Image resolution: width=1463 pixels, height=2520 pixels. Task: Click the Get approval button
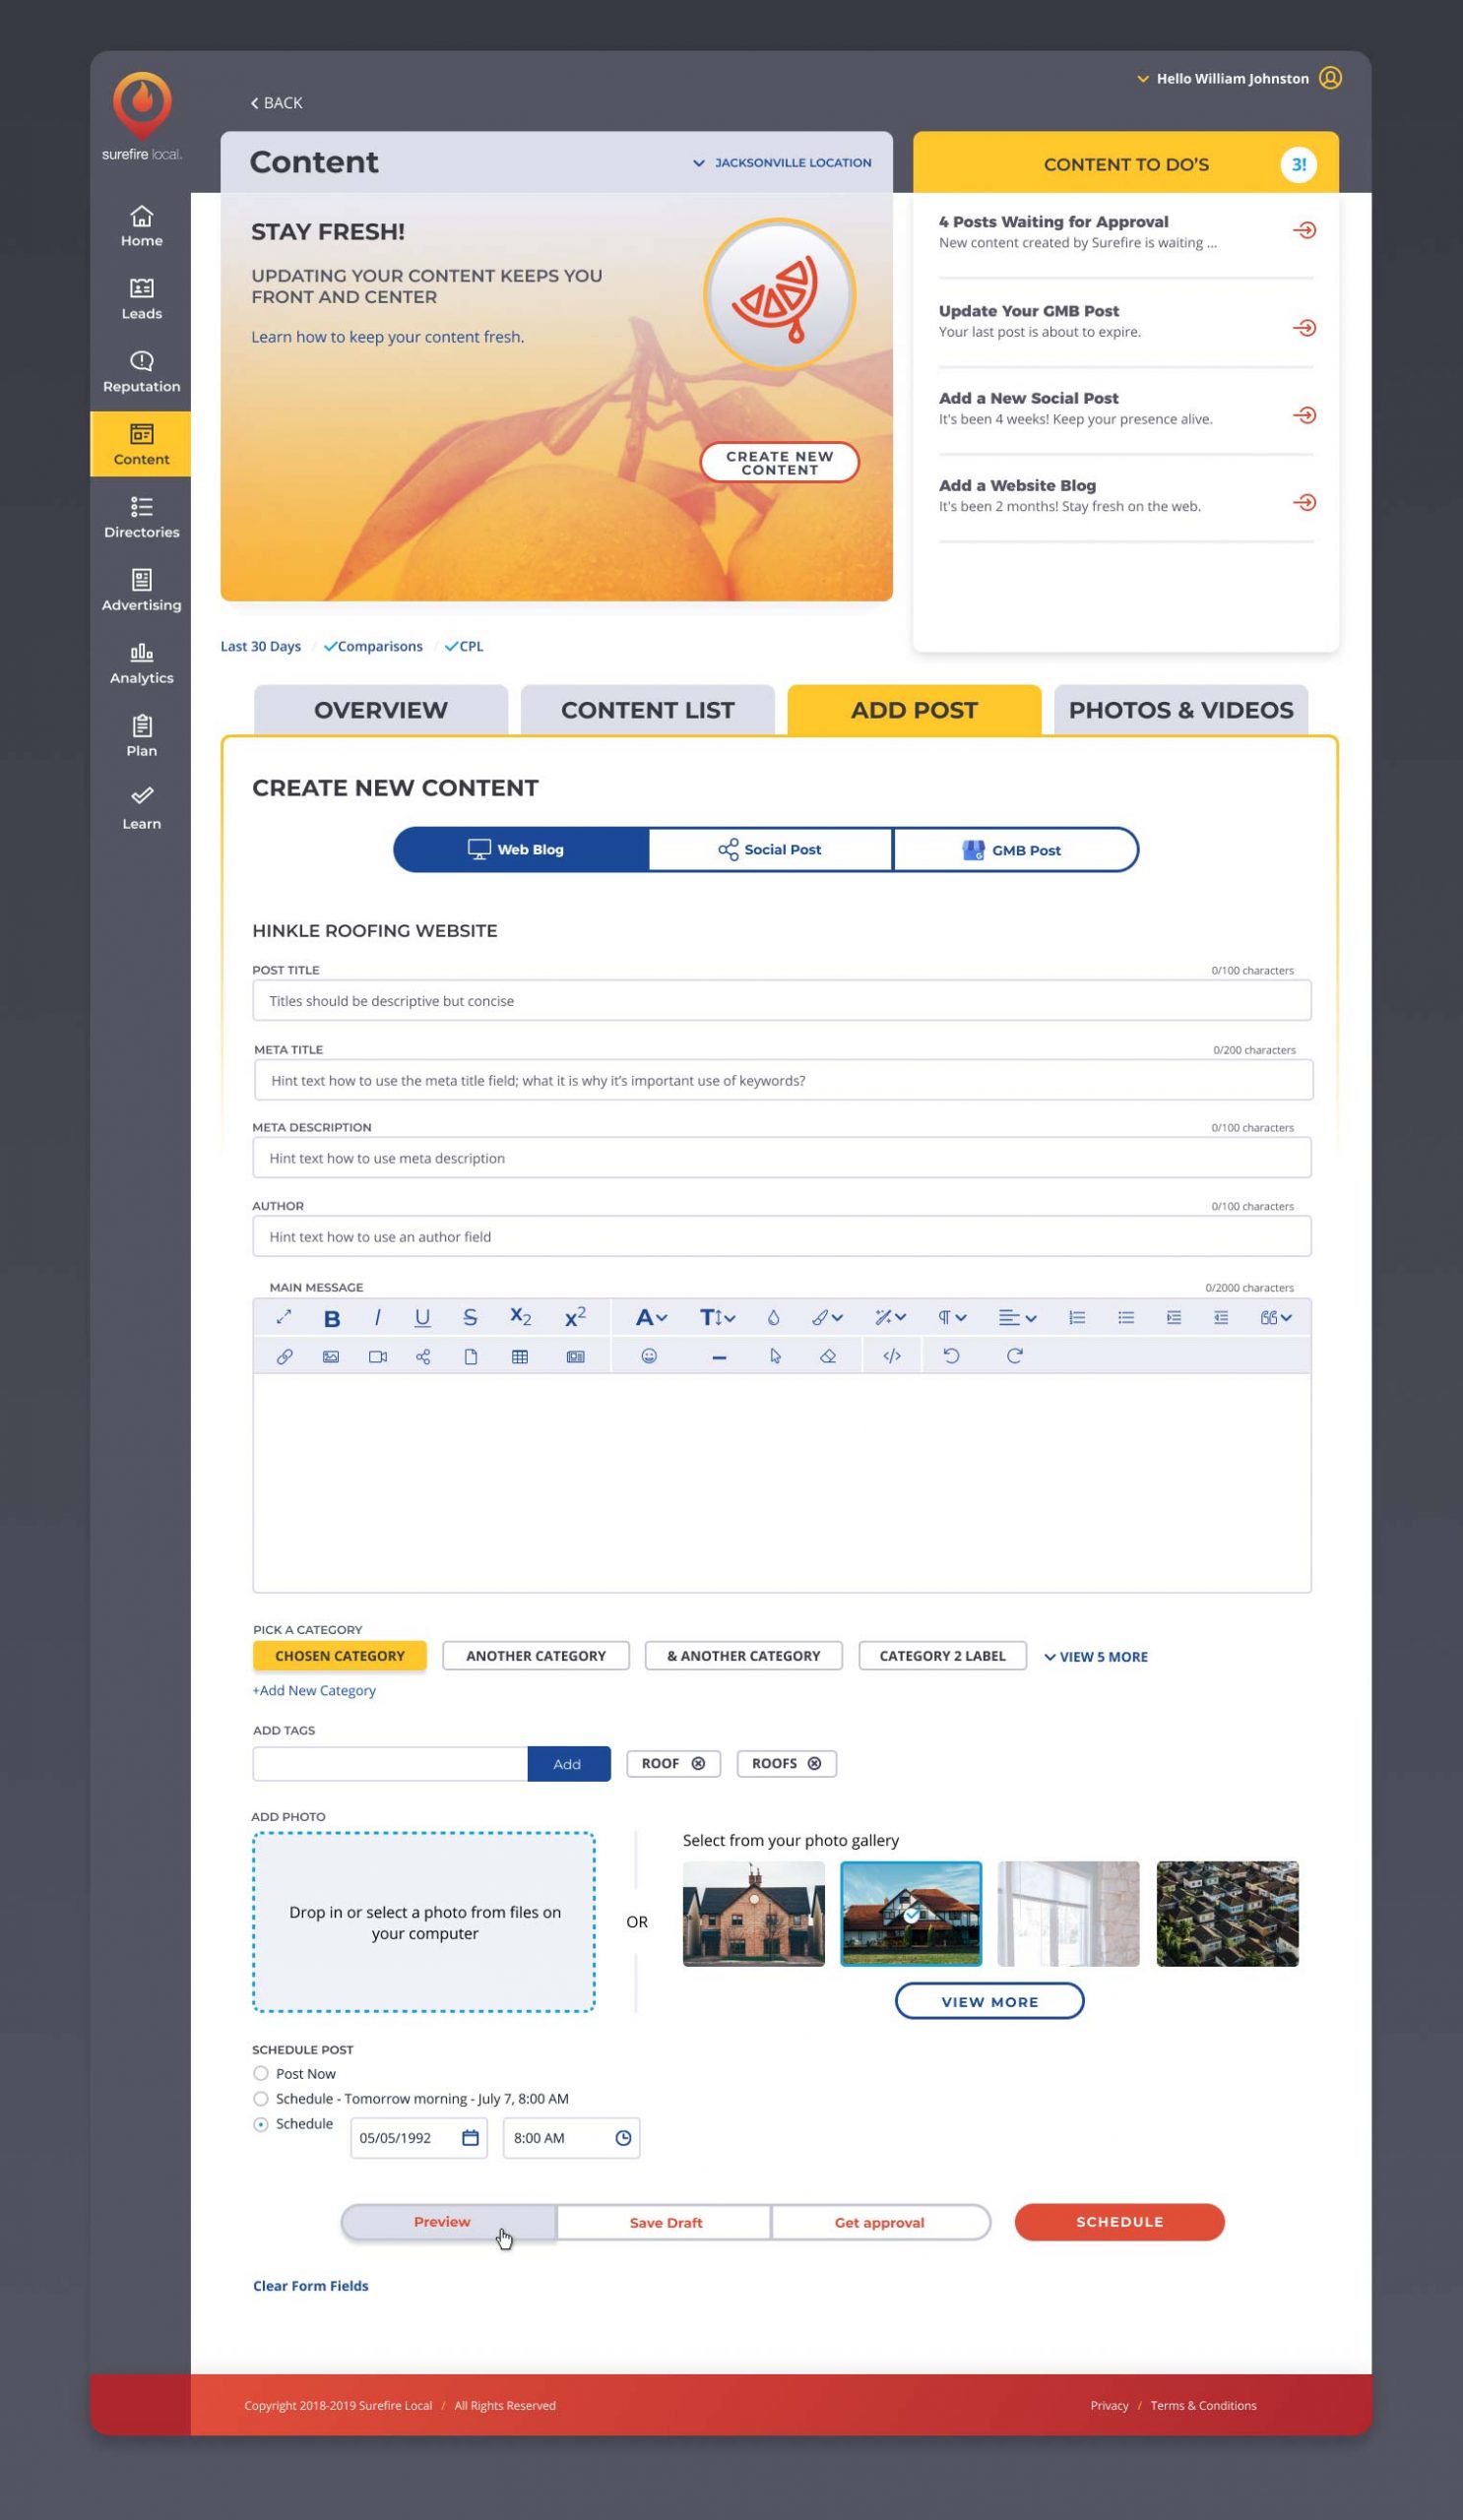879,2223
